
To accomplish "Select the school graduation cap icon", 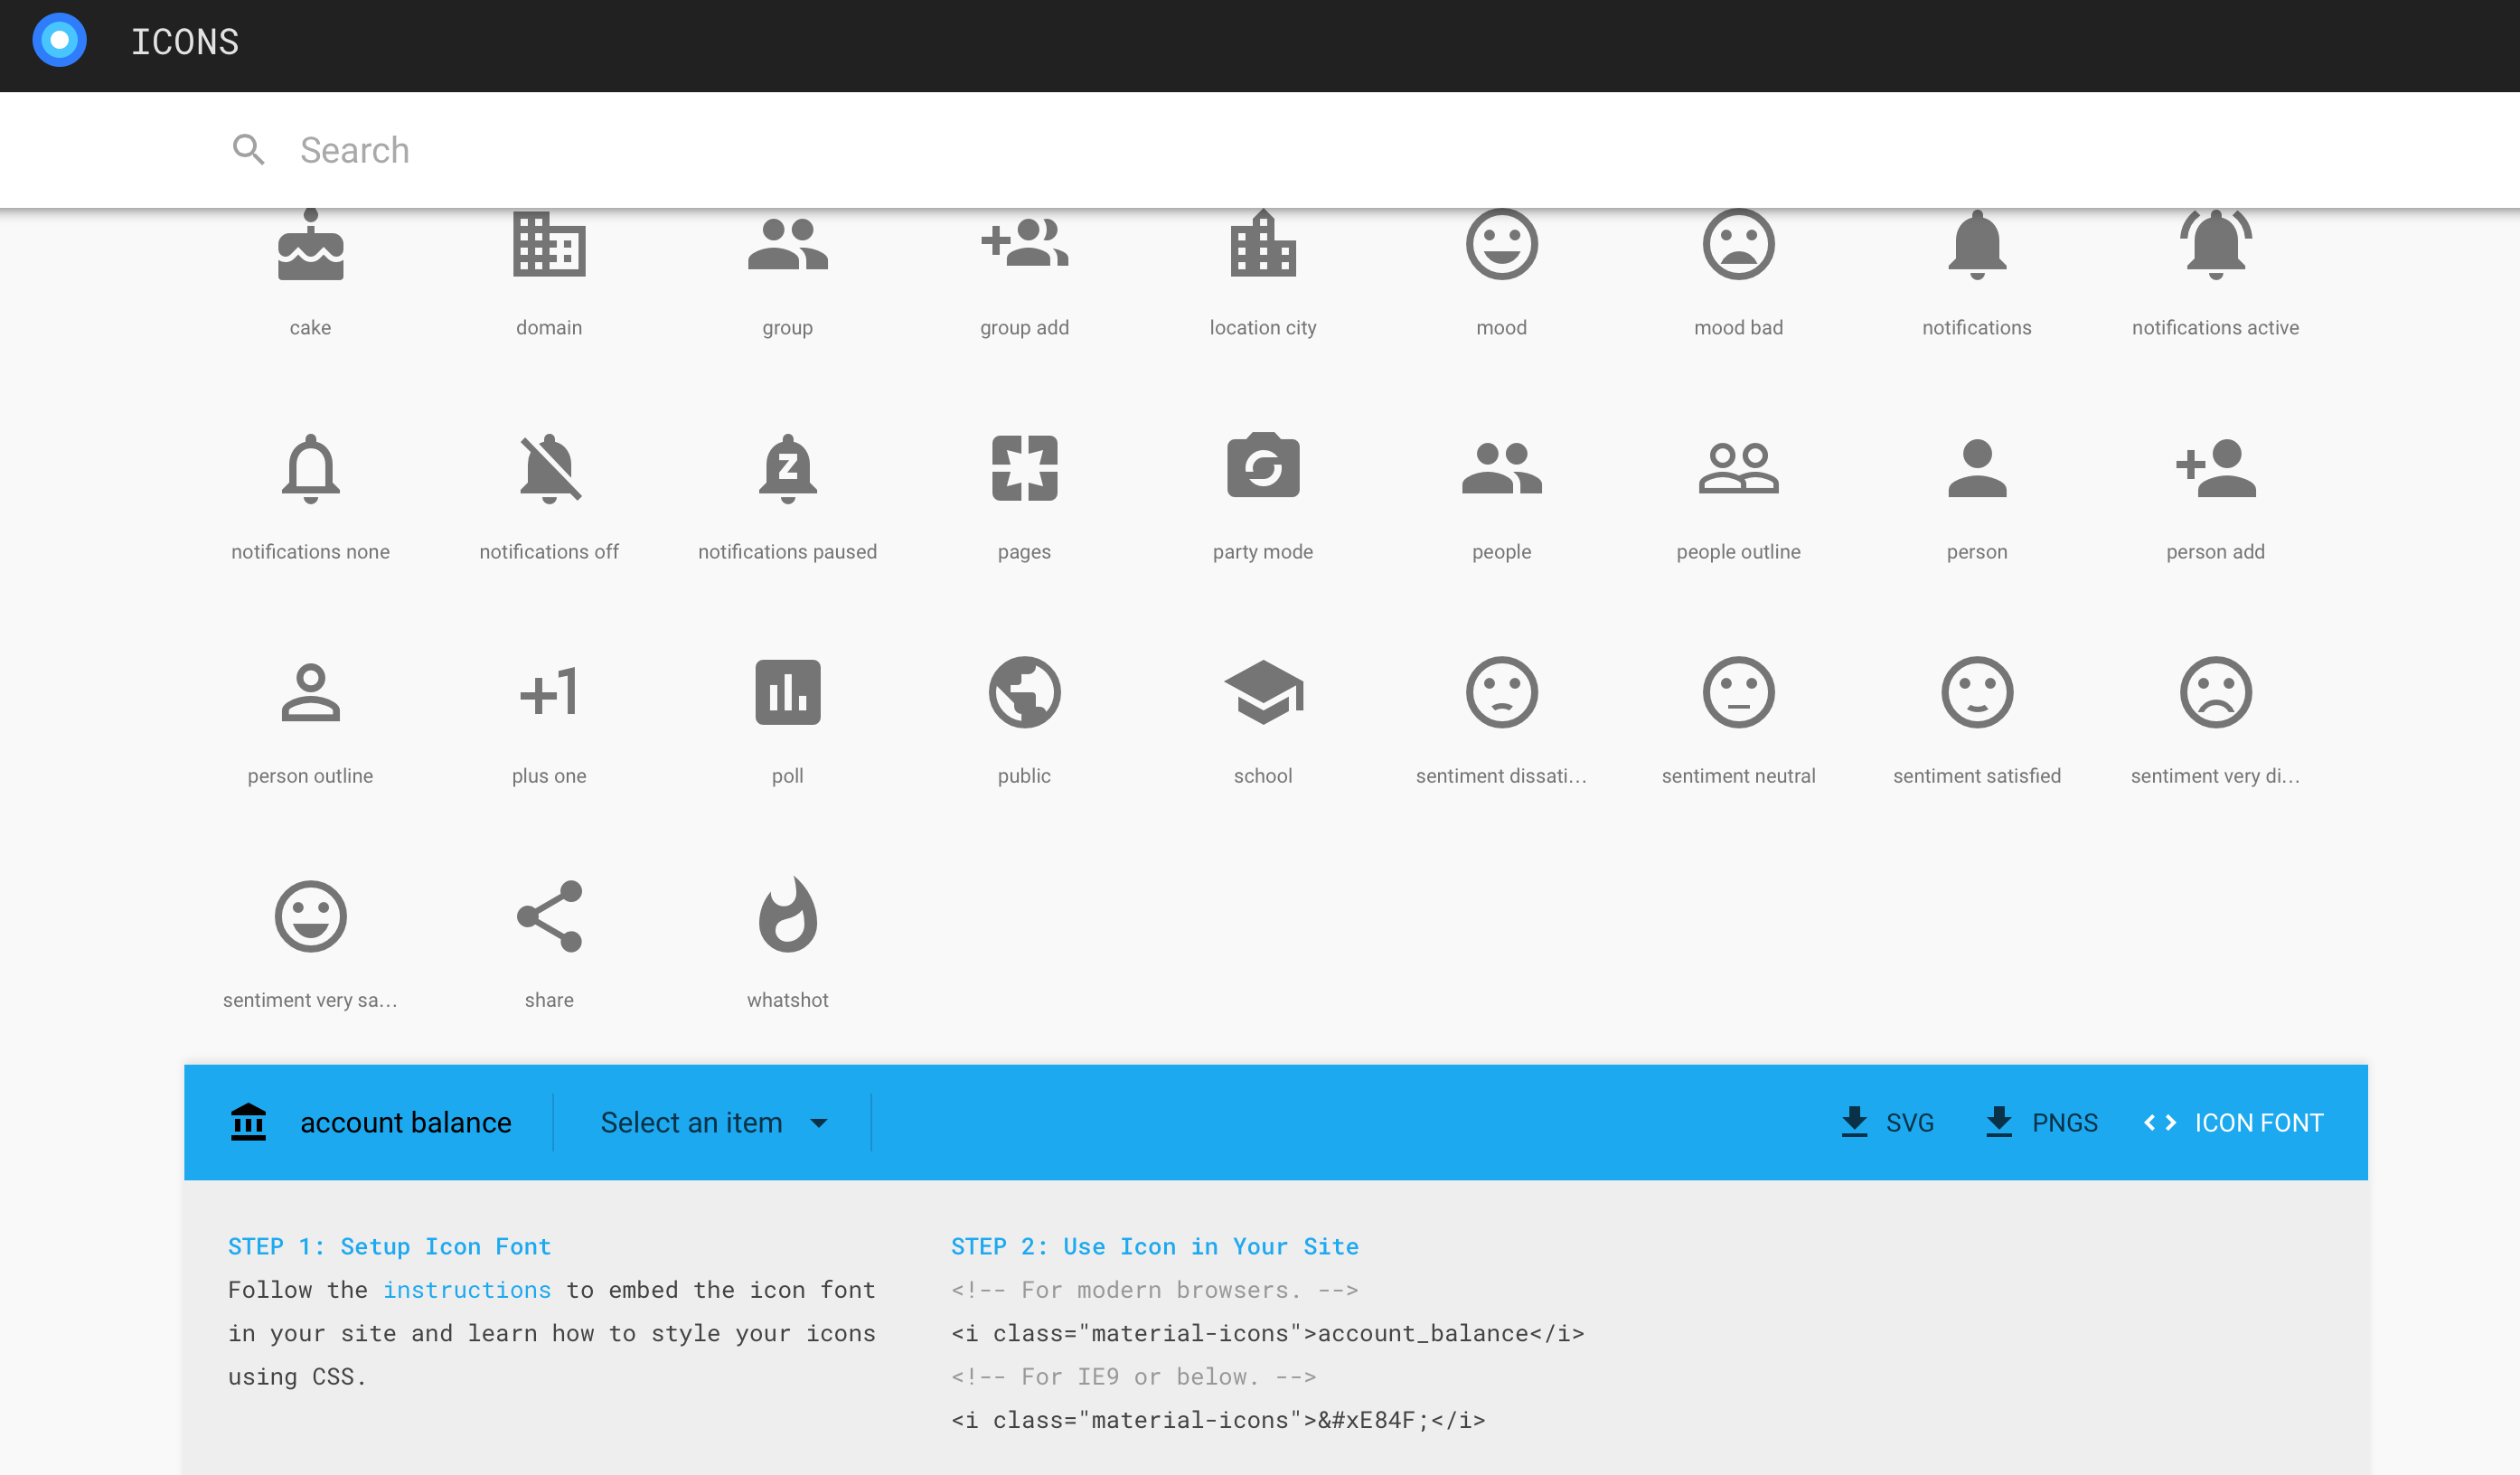I will pos(1263,692).
